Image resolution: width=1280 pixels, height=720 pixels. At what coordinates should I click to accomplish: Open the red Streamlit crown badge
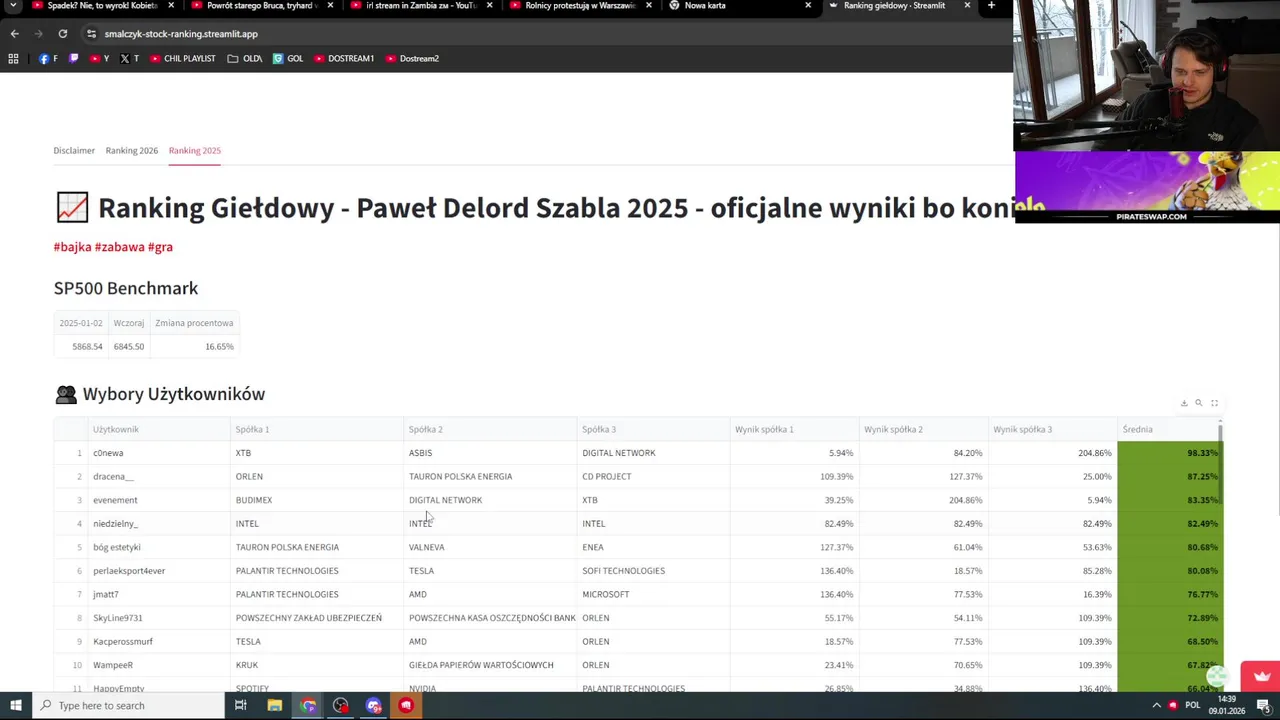point(1260,676)
